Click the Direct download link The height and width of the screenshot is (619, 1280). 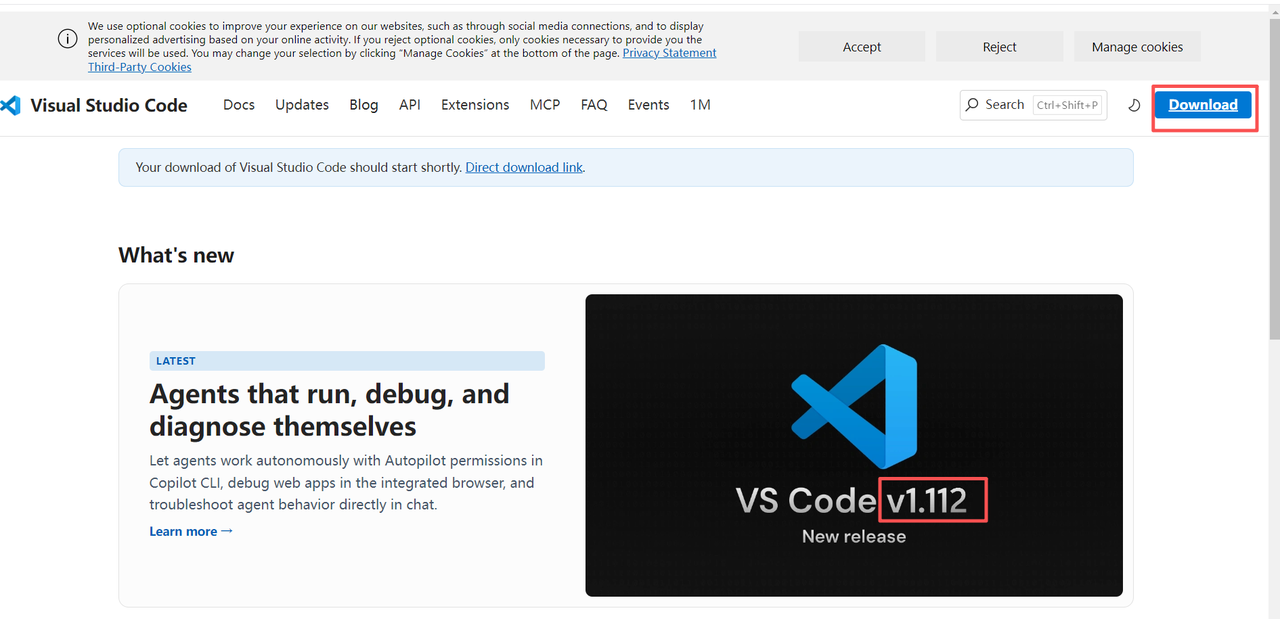click(524, 167)
